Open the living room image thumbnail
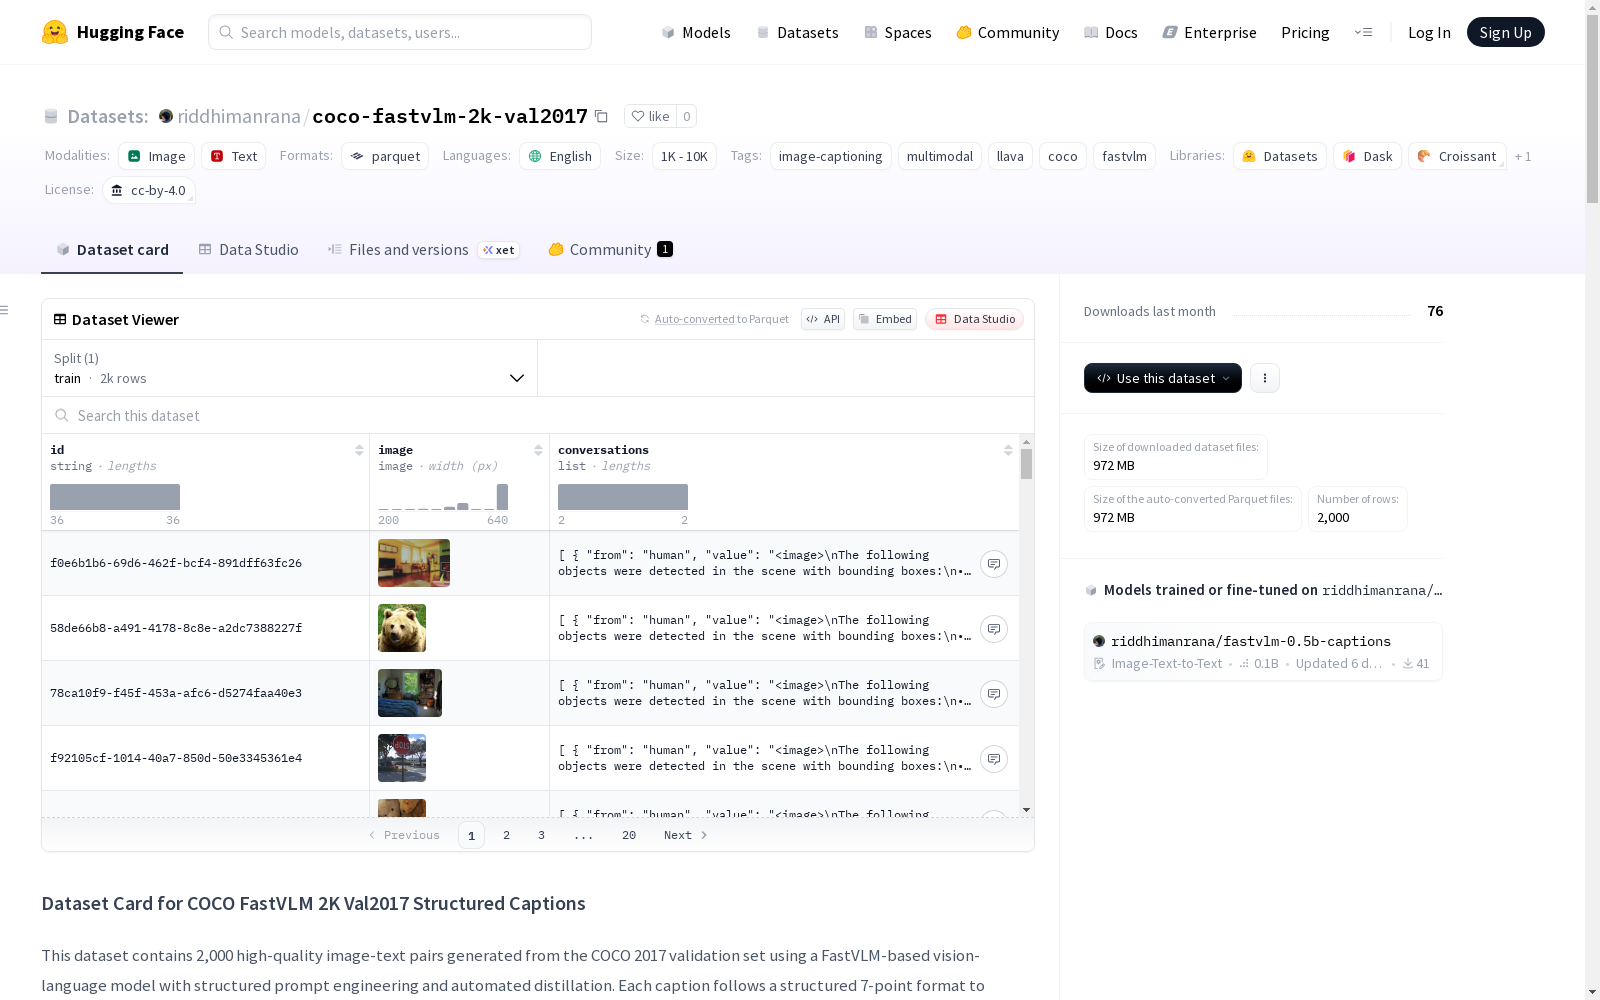Screen dimensions: 1600x1000 point(414,563)
